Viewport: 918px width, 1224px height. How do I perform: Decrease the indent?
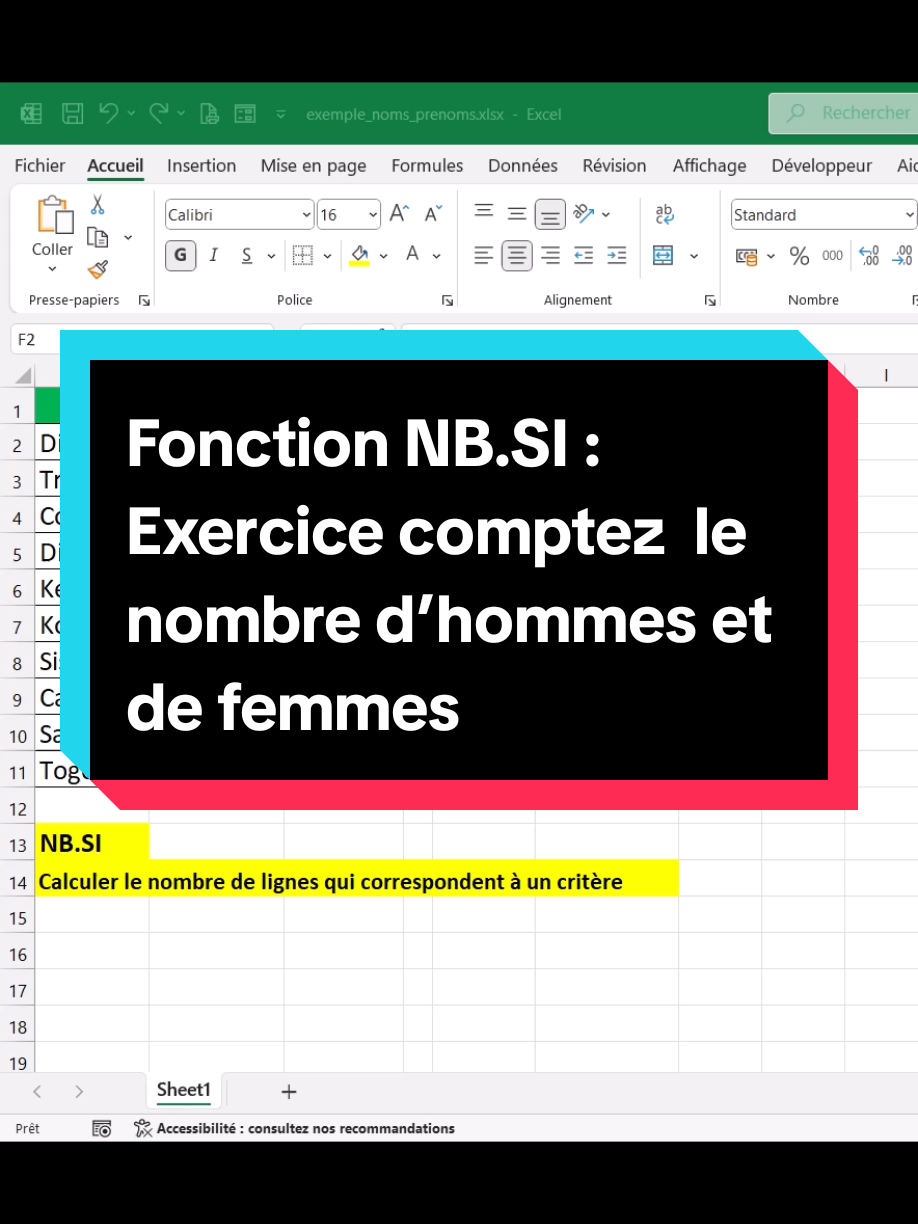(x=584, y=256)
